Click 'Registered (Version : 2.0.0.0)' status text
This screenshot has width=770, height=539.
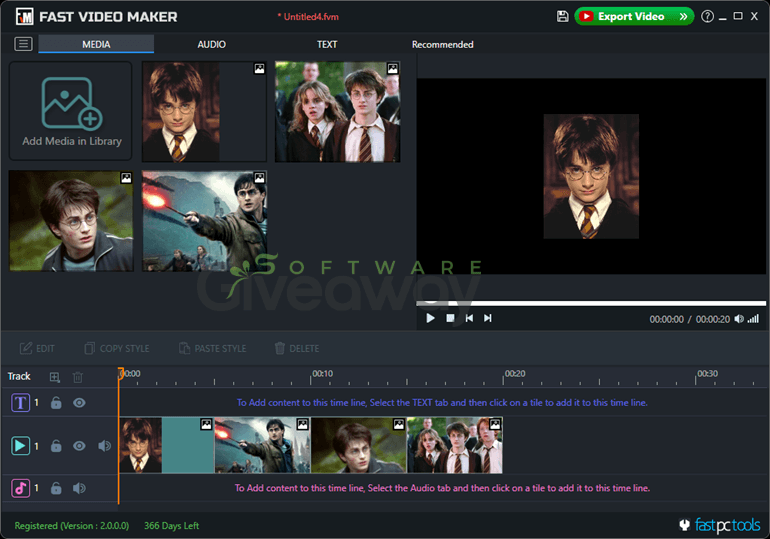[72, 526]
